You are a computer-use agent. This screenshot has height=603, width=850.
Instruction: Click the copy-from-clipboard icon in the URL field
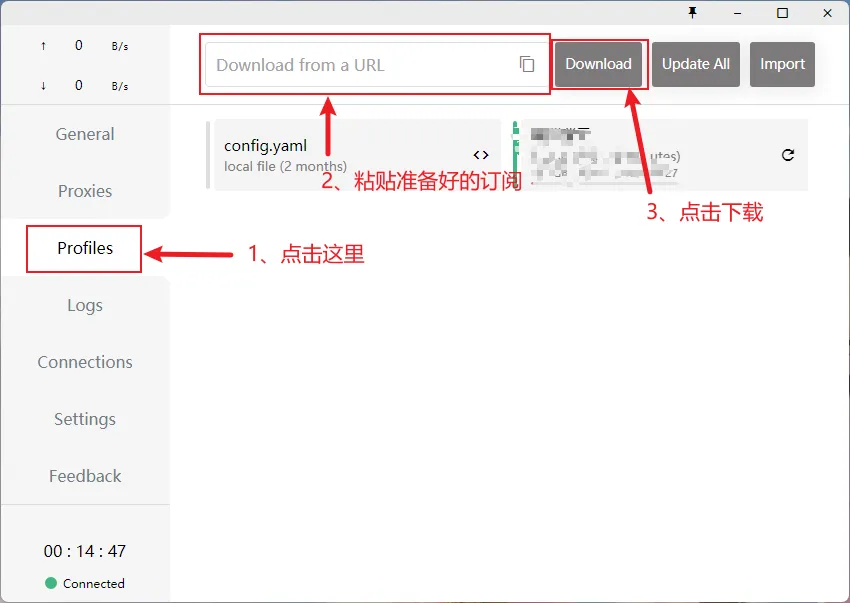pyautogui.click(x=527, y=62)
